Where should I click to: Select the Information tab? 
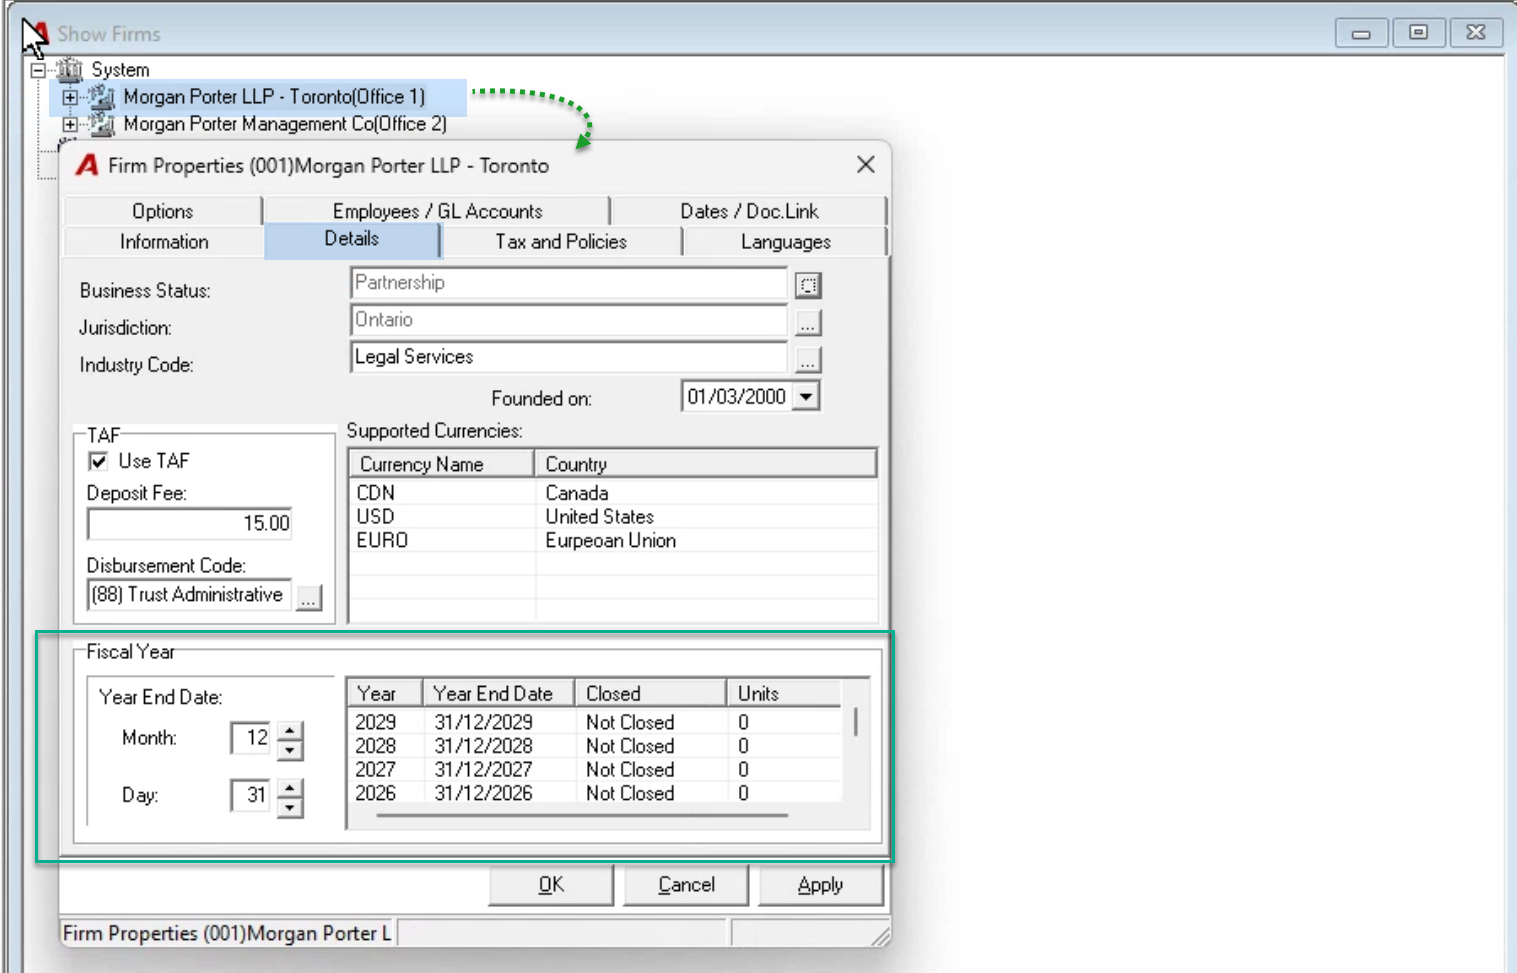(x=164, y=242)
